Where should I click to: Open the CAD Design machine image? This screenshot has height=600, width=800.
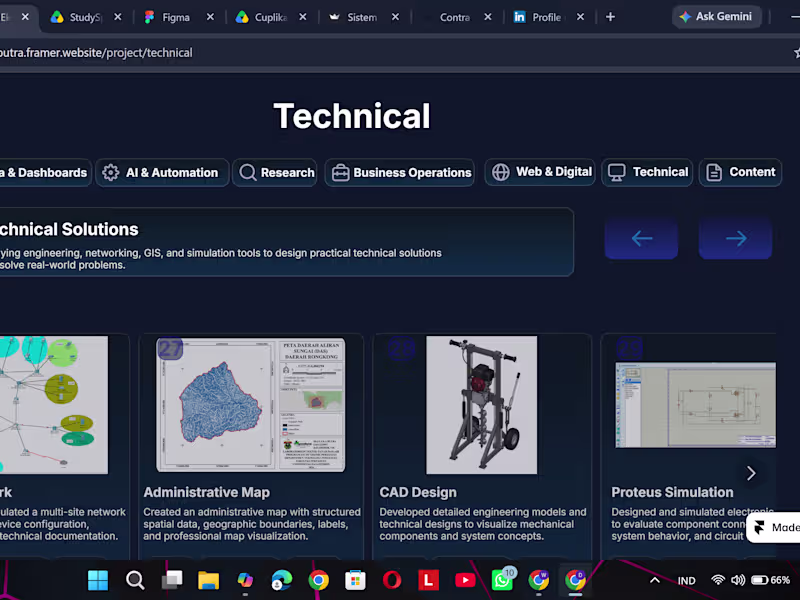481,405
